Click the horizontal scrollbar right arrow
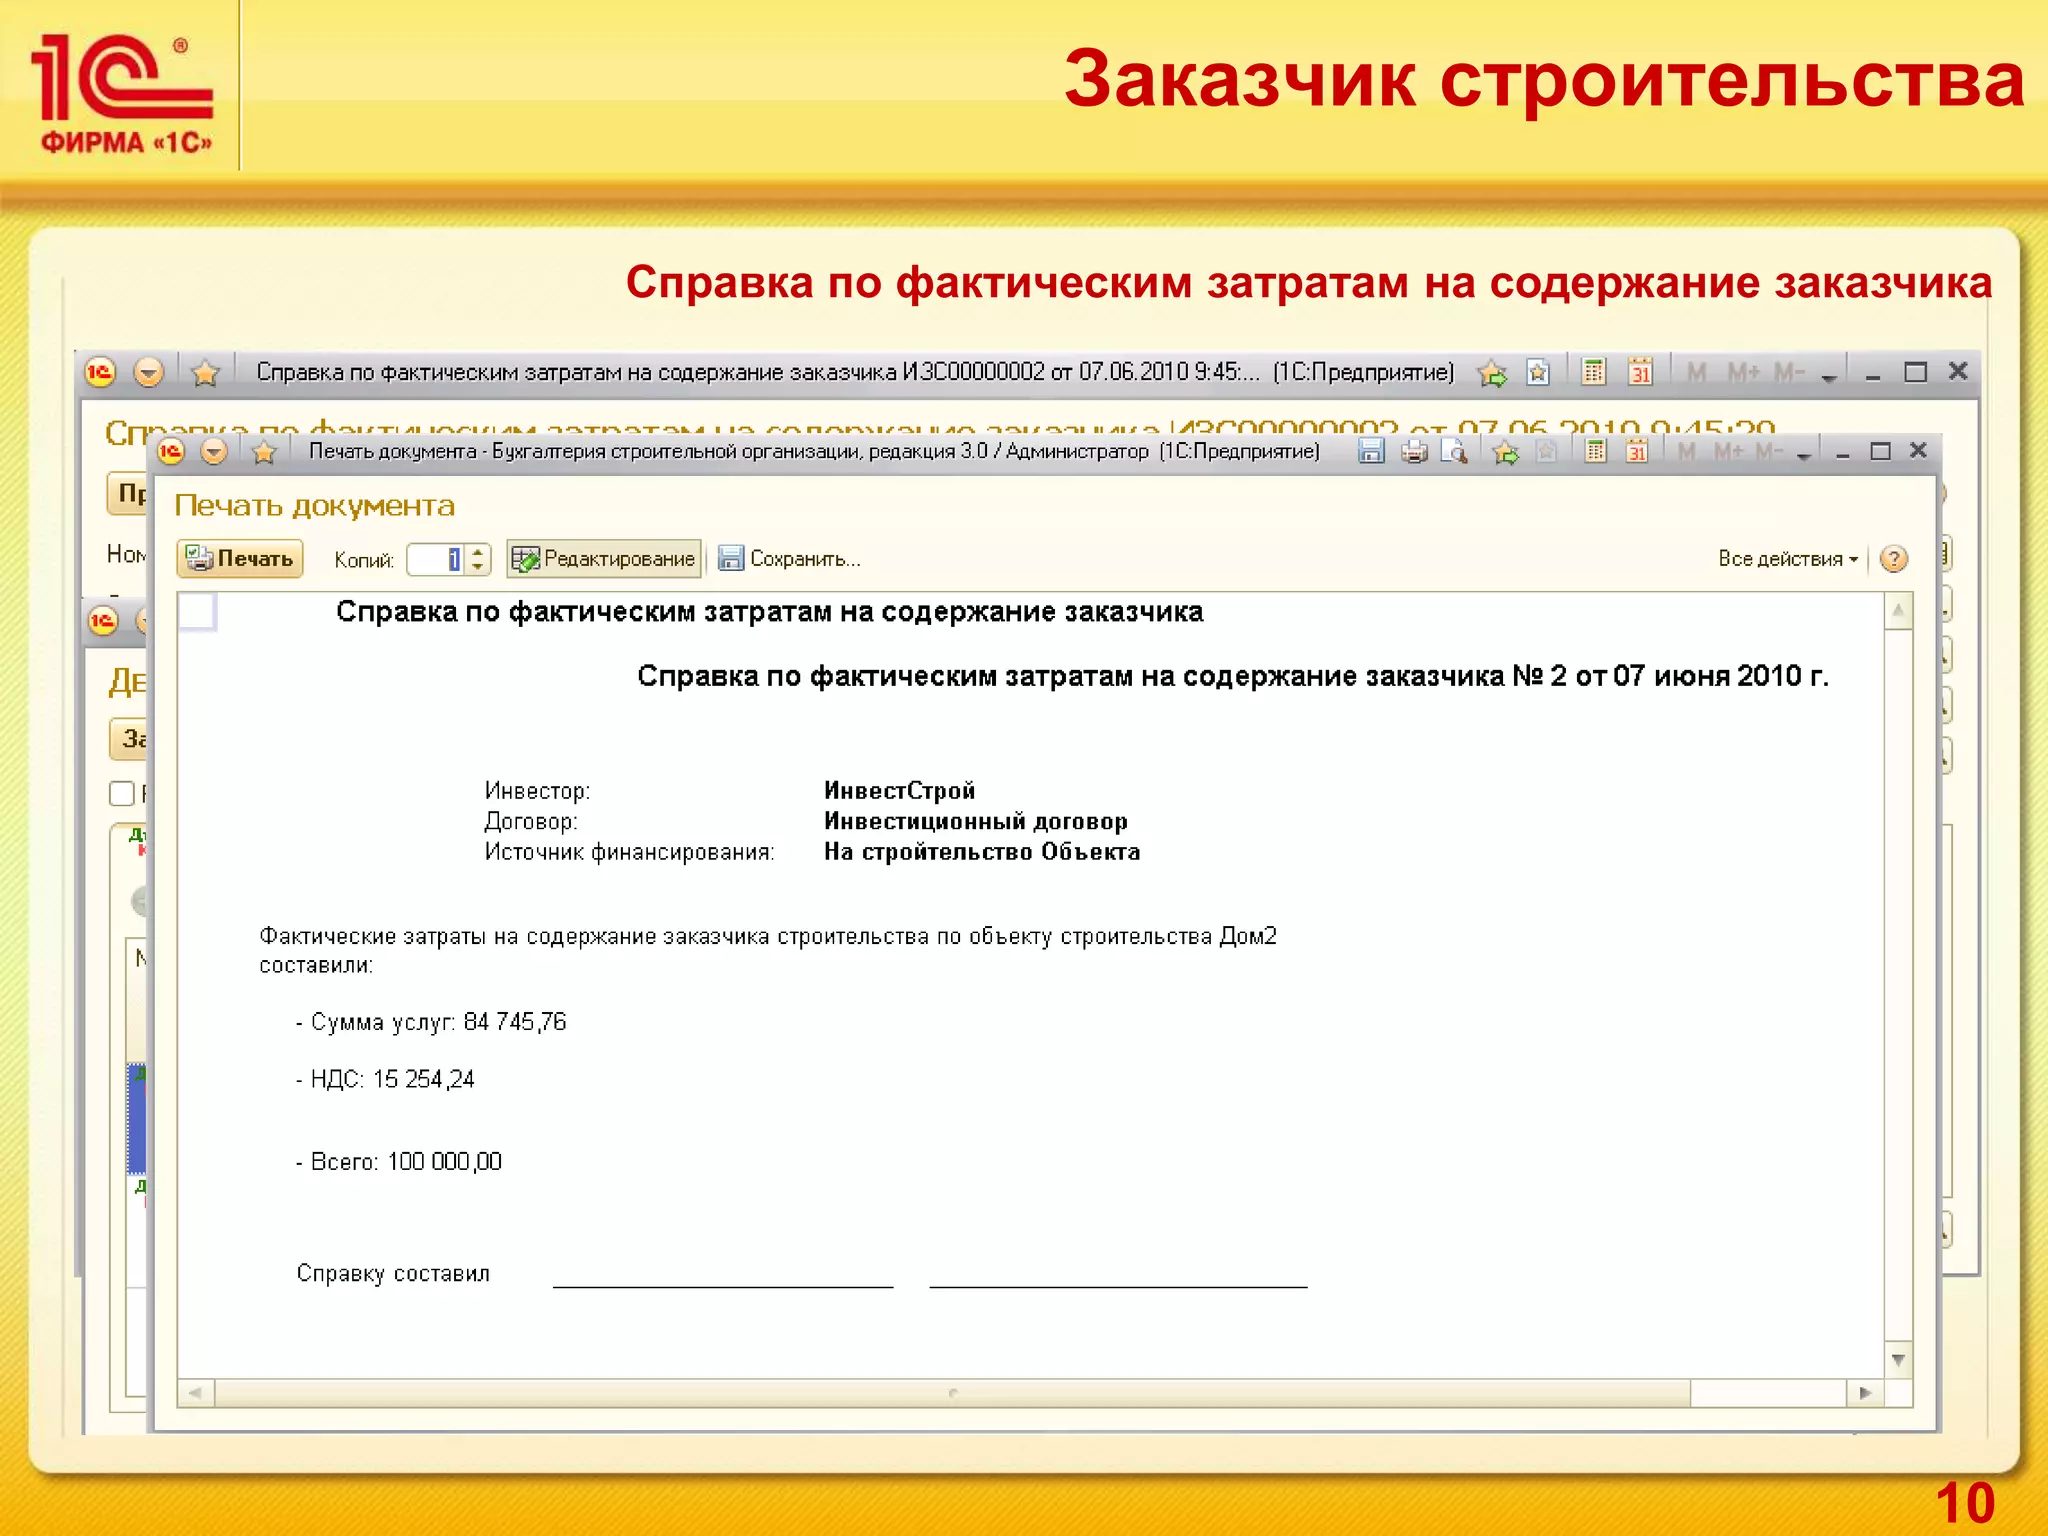Screen dimensions: 2048x1536 1865,1393
